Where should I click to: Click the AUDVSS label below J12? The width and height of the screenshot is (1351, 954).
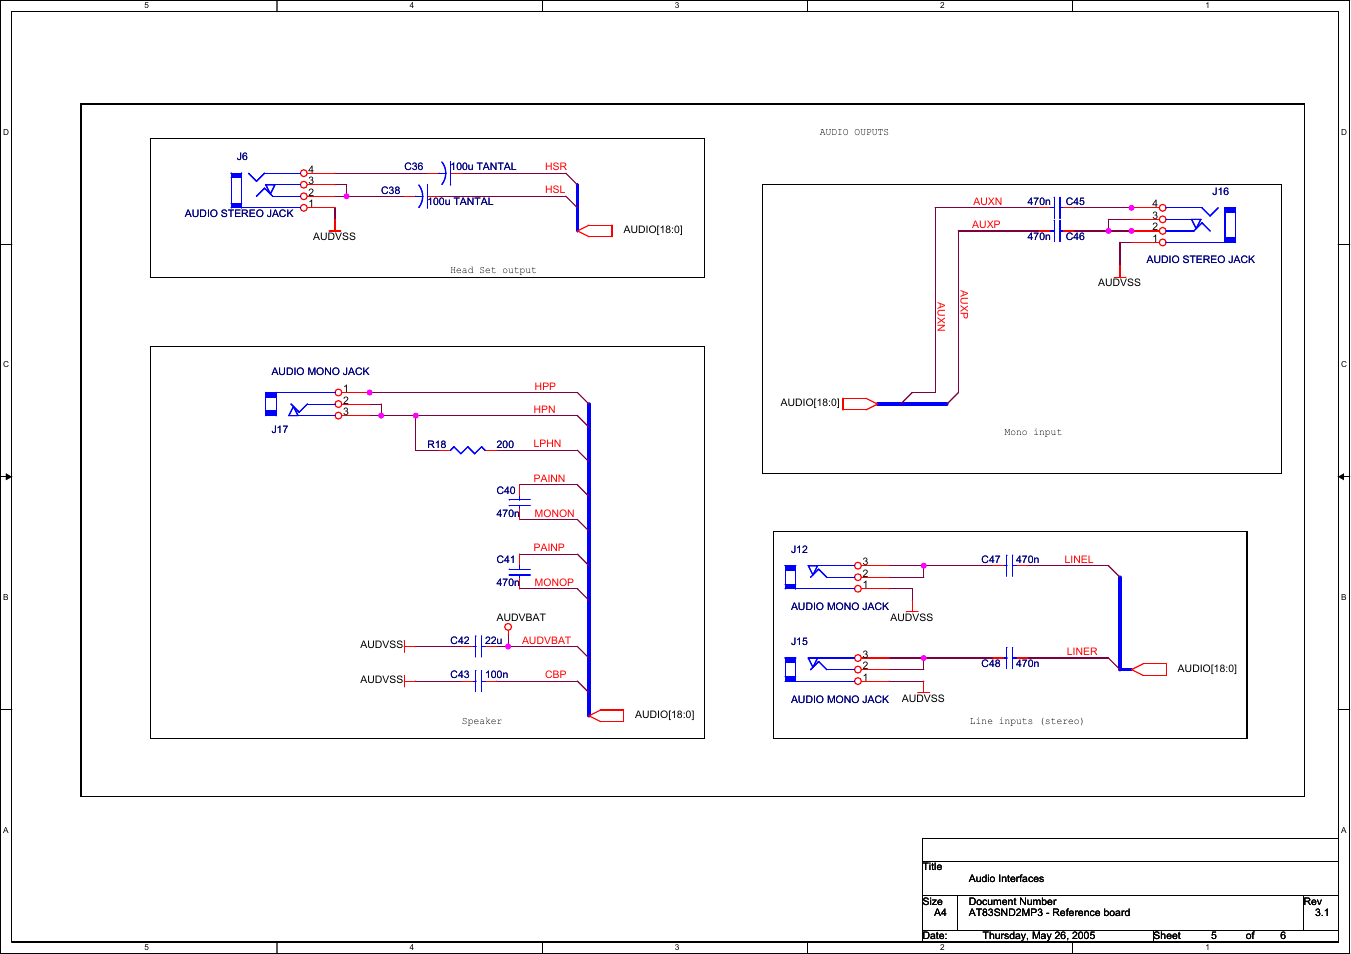click(x=912, y=618)
